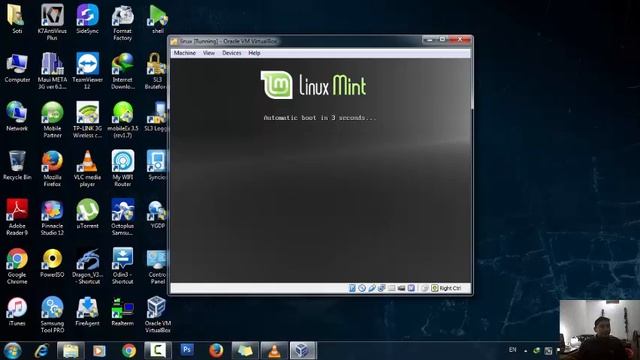Screen dimensions: 640x360
Task: Click the EN language indicator in tray
Action: 513,350
